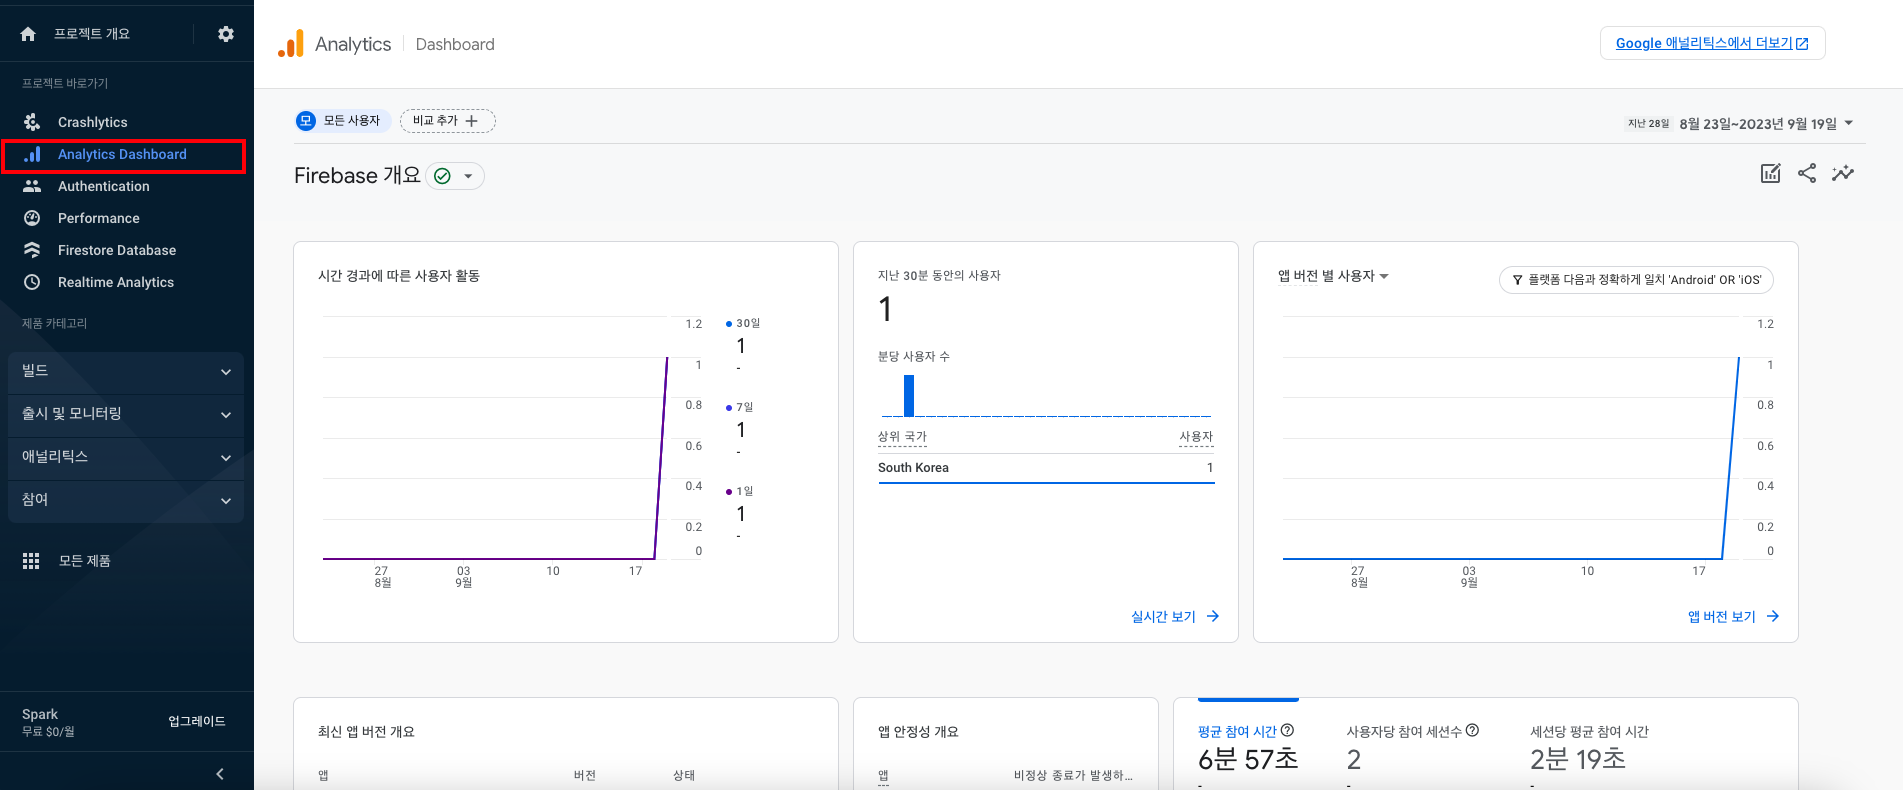Screen dimensions: 1903x790
Task: Click the Analytics Dashboard bar-chart icon
Action: 32,154
